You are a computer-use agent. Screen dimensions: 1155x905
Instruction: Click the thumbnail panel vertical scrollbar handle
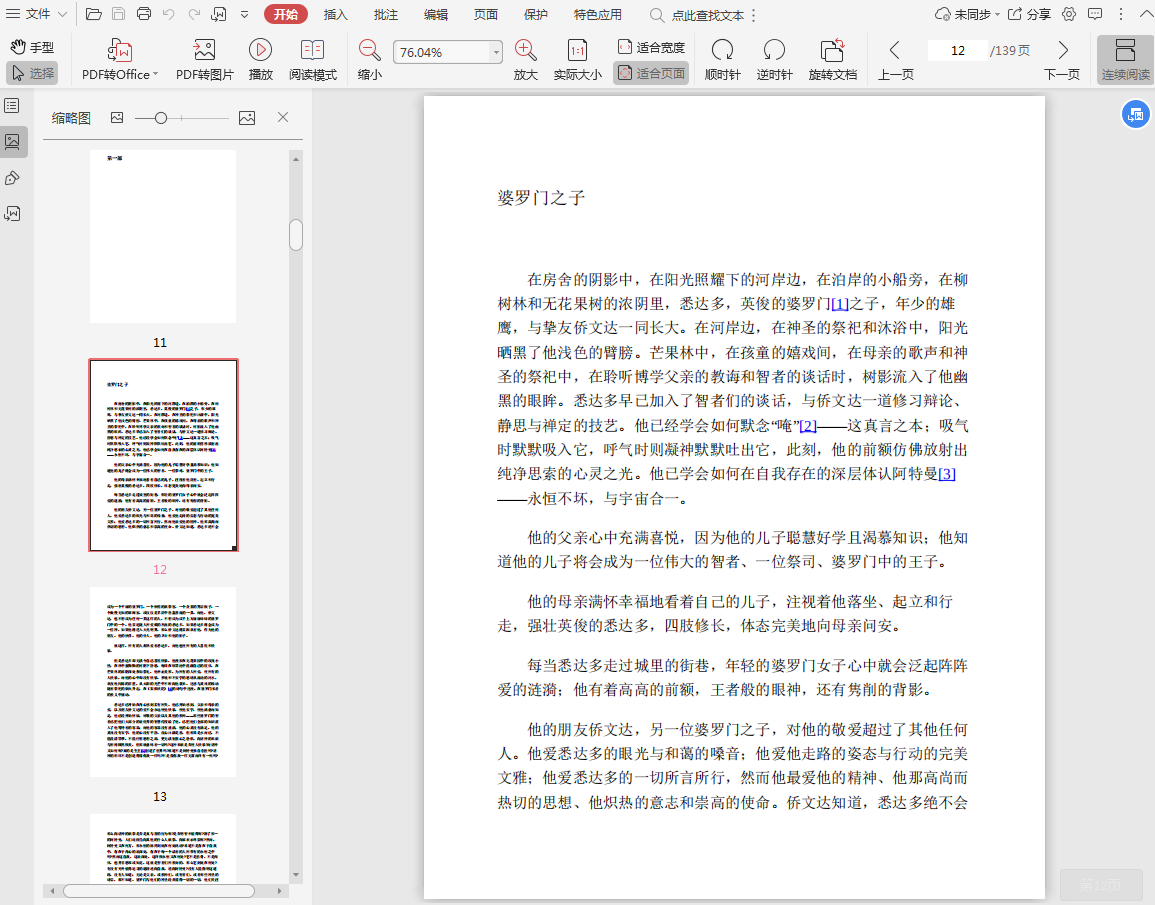click(x=296, y=235)
